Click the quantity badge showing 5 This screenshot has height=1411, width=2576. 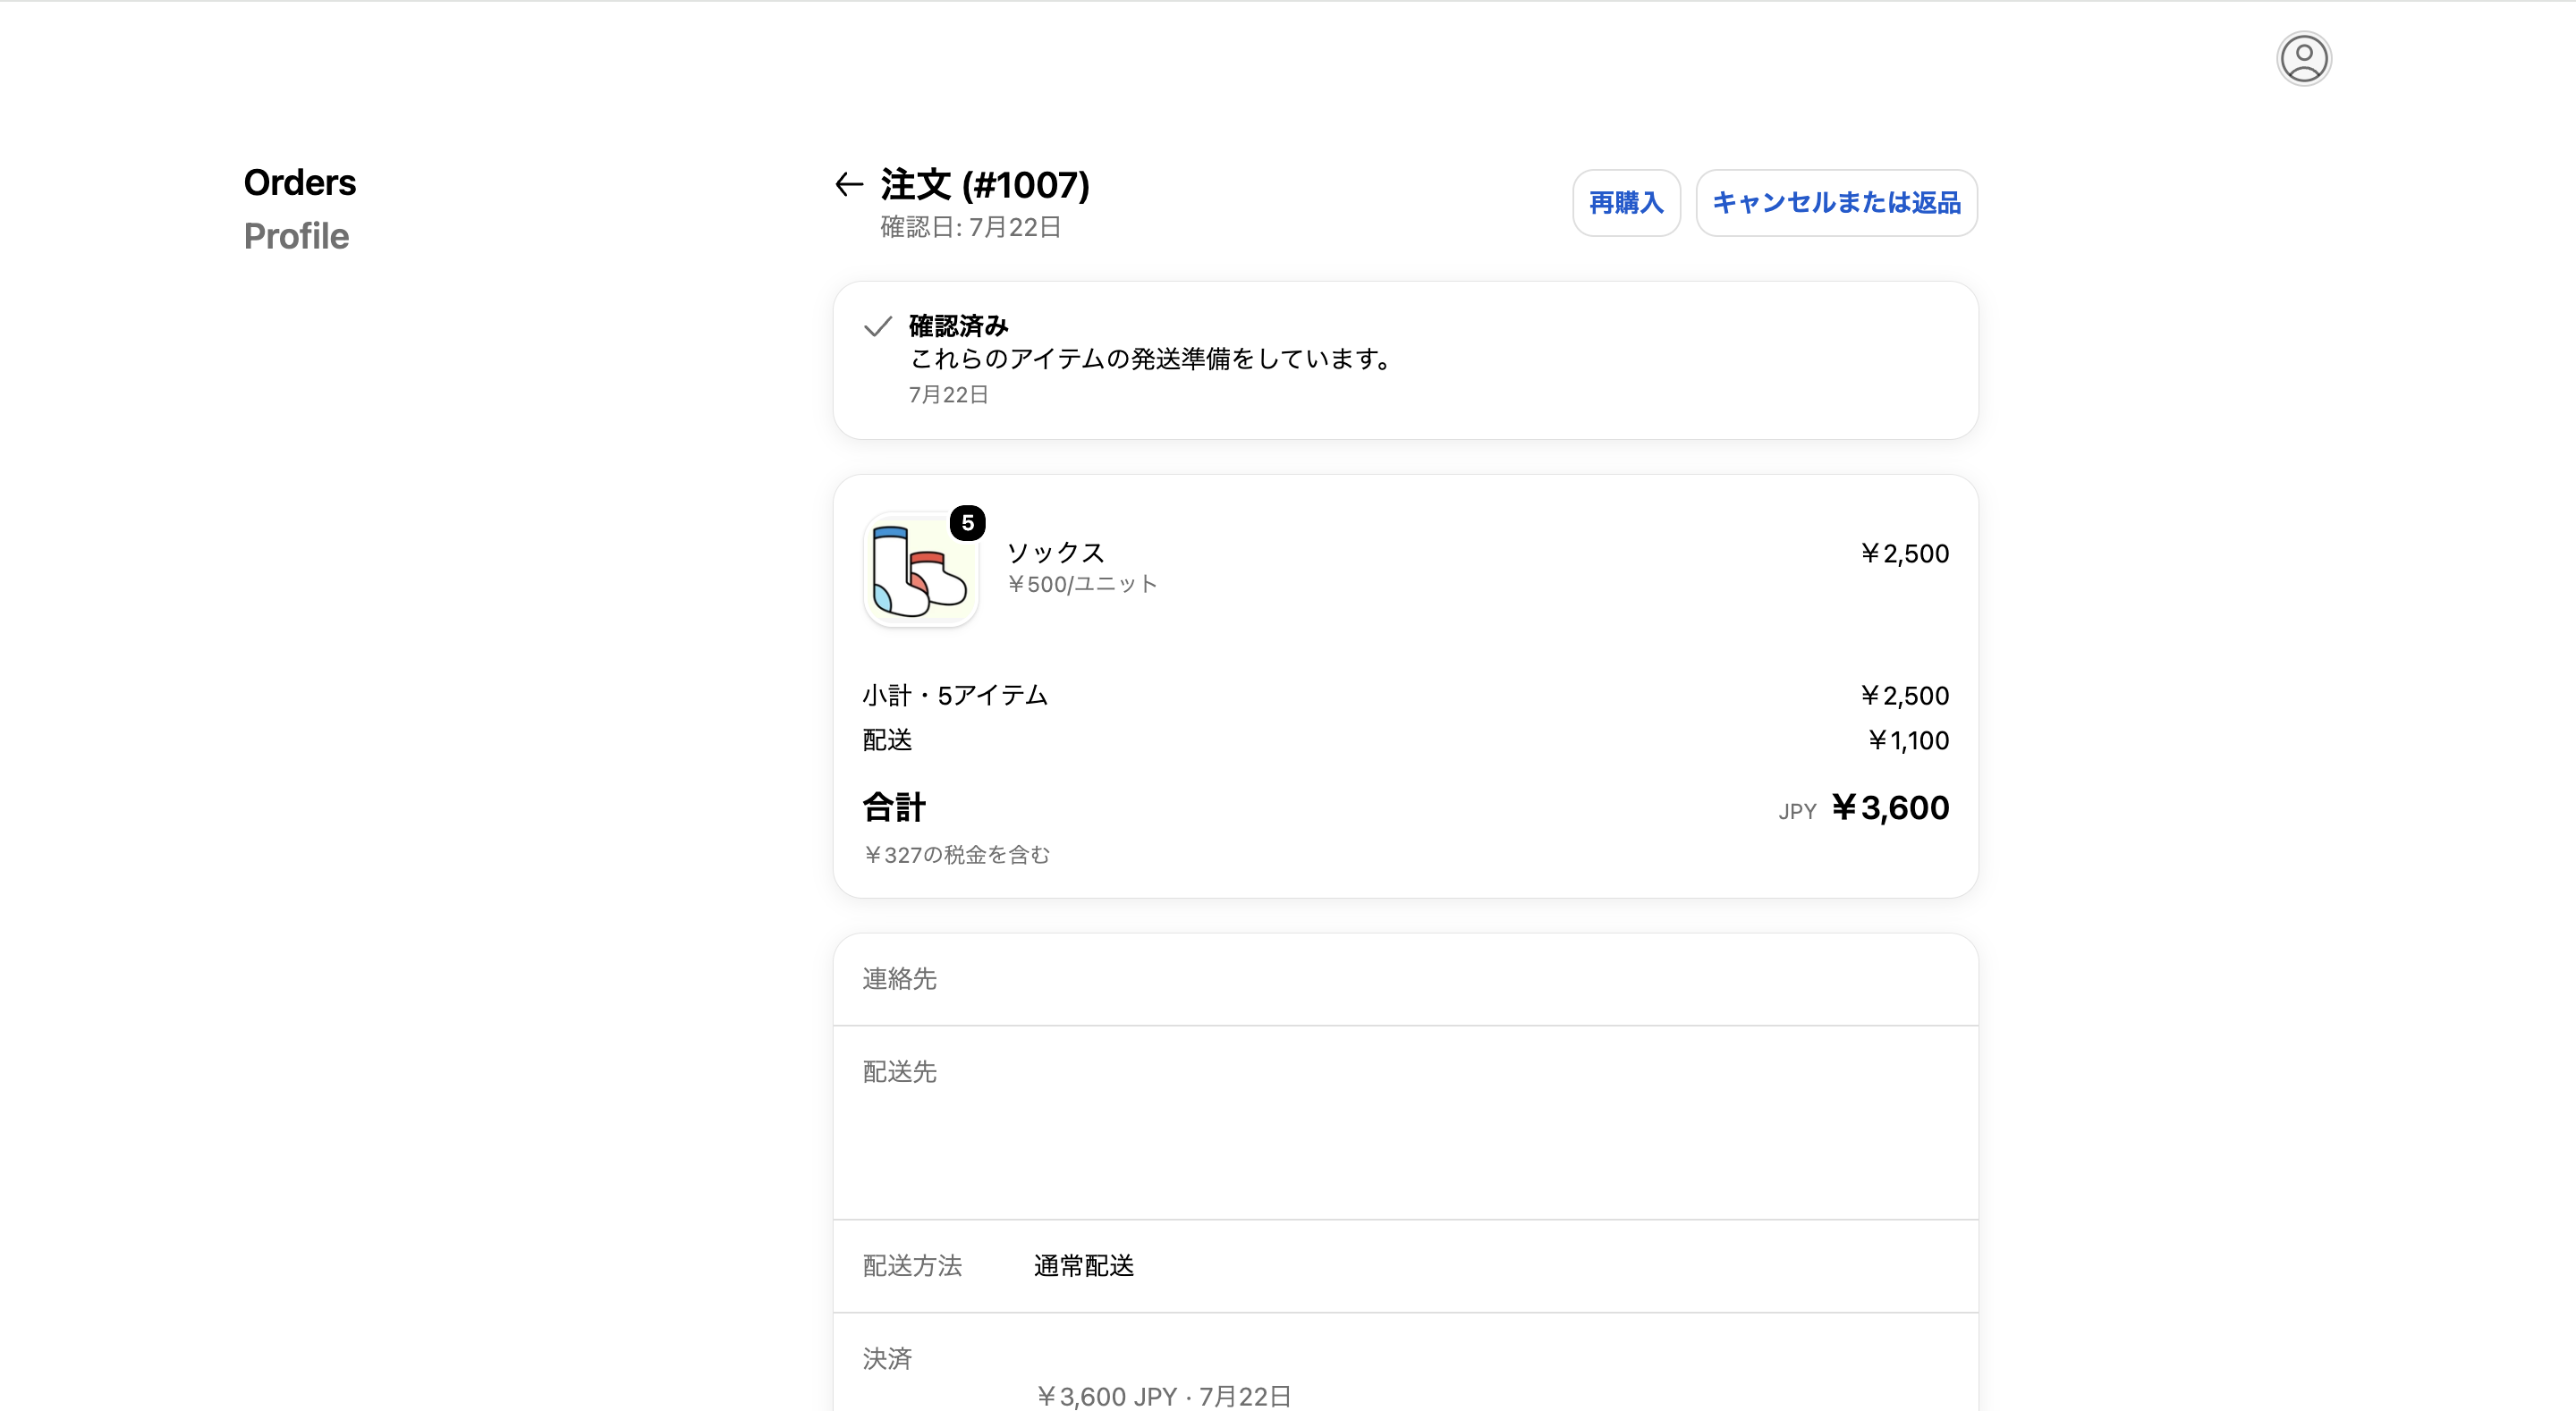(x=967, y=522)
